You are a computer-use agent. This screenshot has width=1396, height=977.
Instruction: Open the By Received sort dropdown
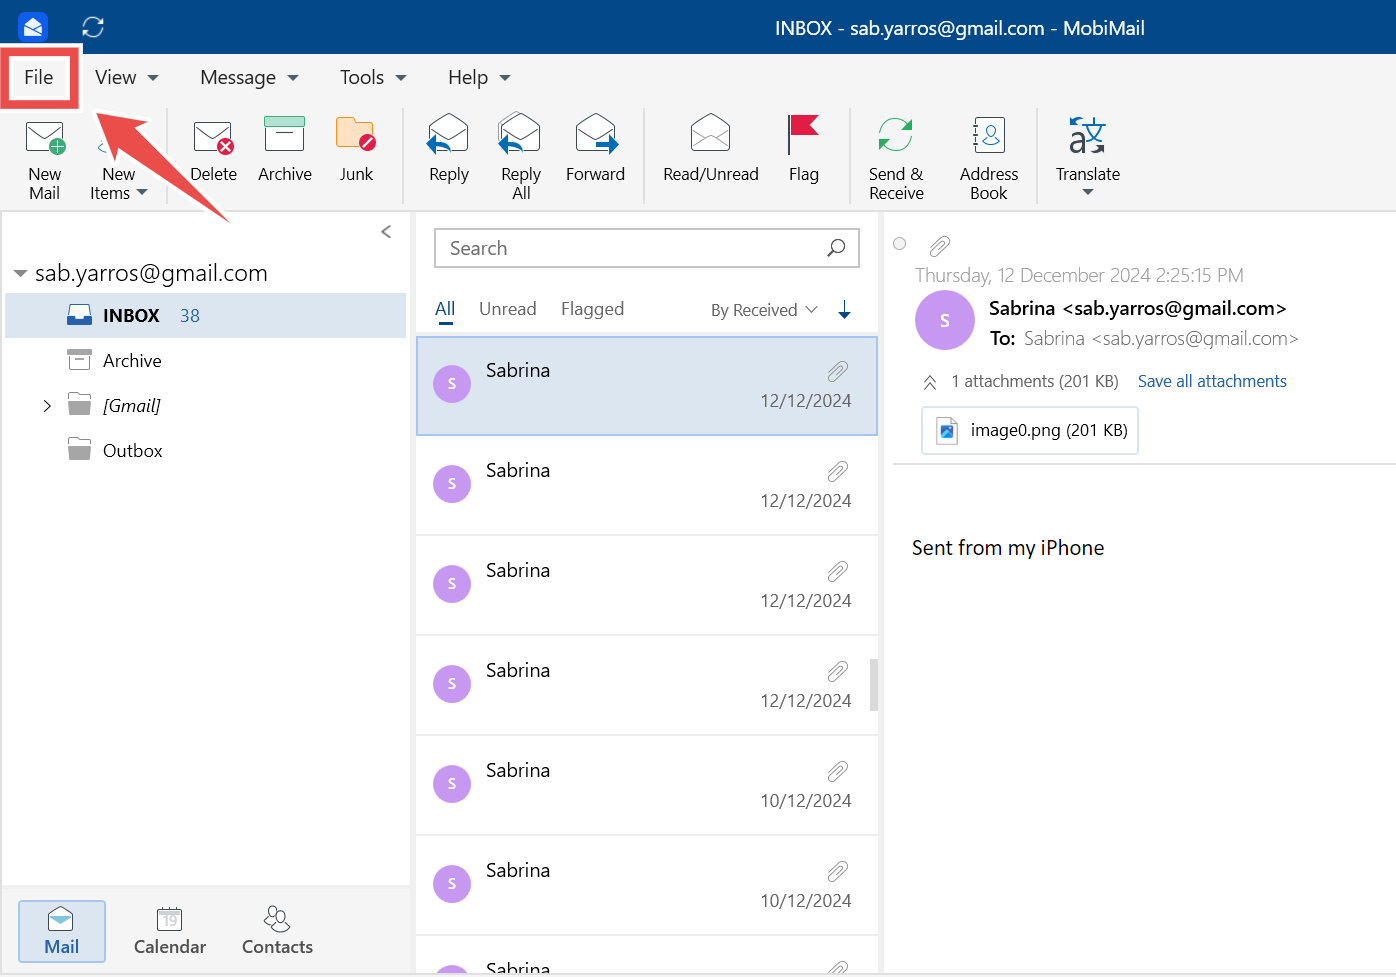click(x=763, y=309)
